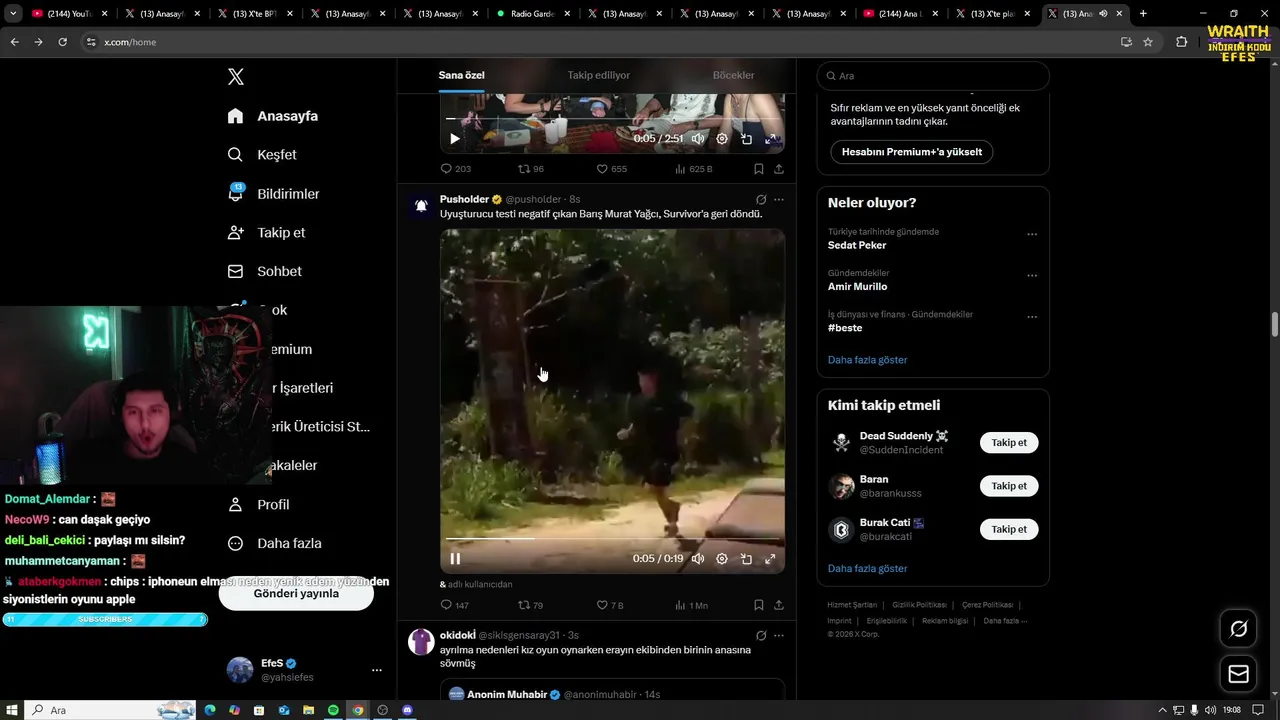Show more suggestions under Kimi takip etmeli
The image size is (1280, 720).
[867, 569]
